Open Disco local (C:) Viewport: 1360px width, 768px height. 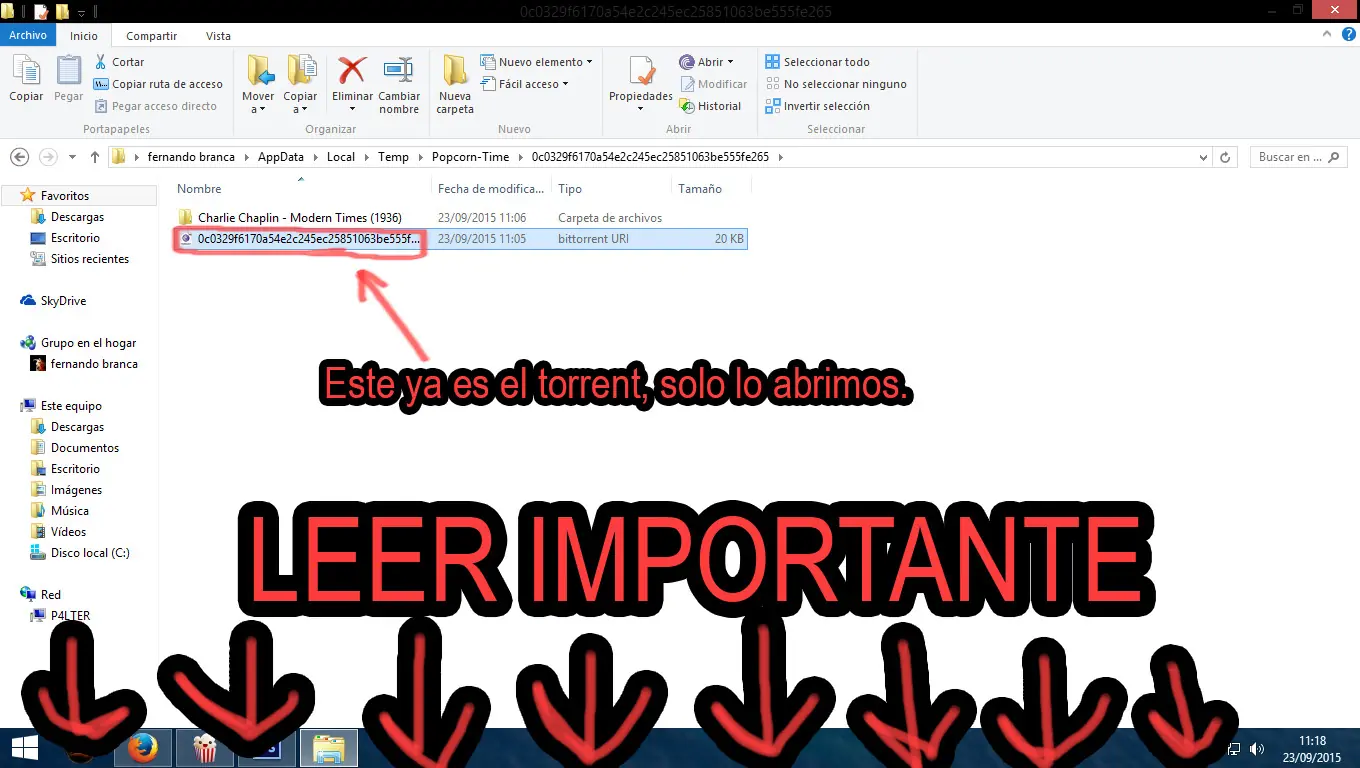(x=90, y=553)
